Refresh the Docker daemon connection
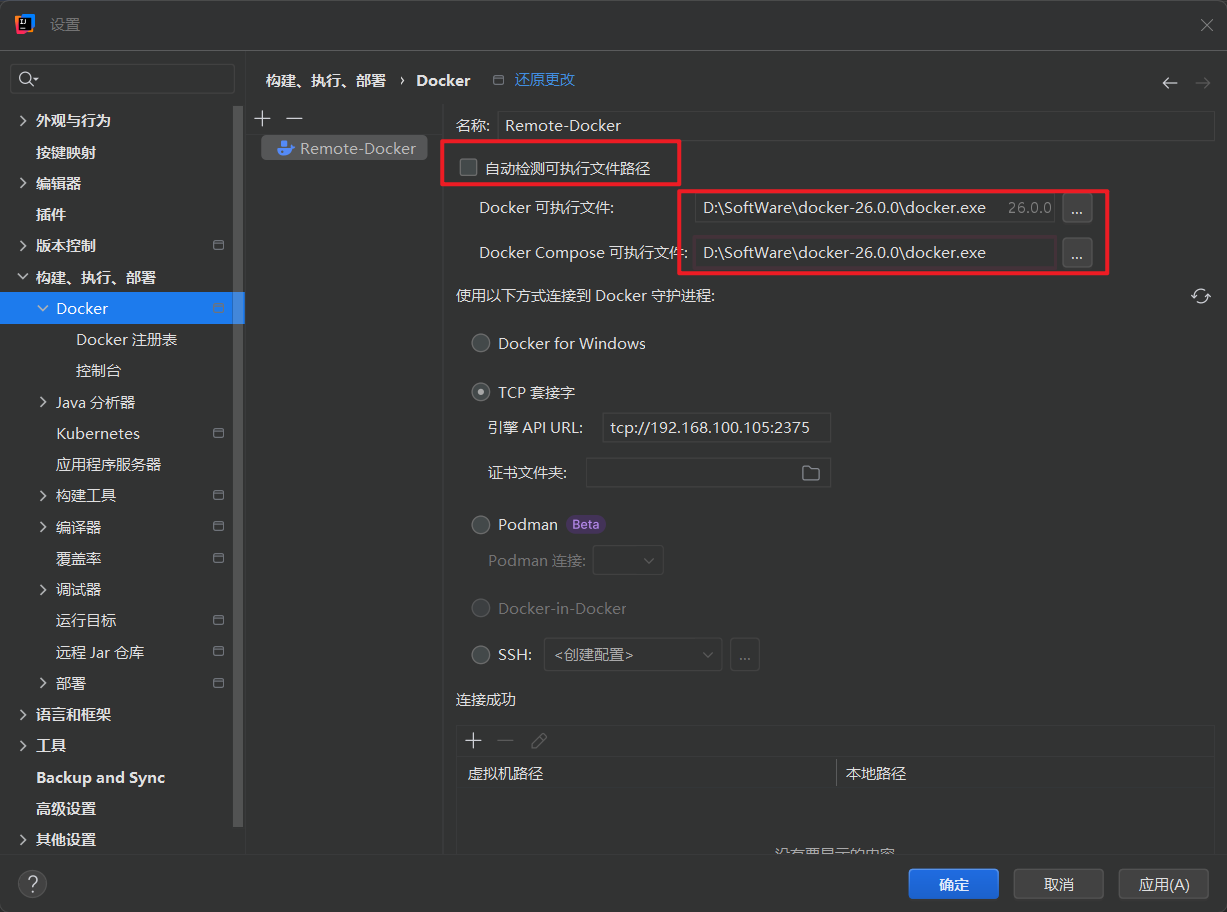Viewport: 1227px width, 912px height. [1201, 296]
